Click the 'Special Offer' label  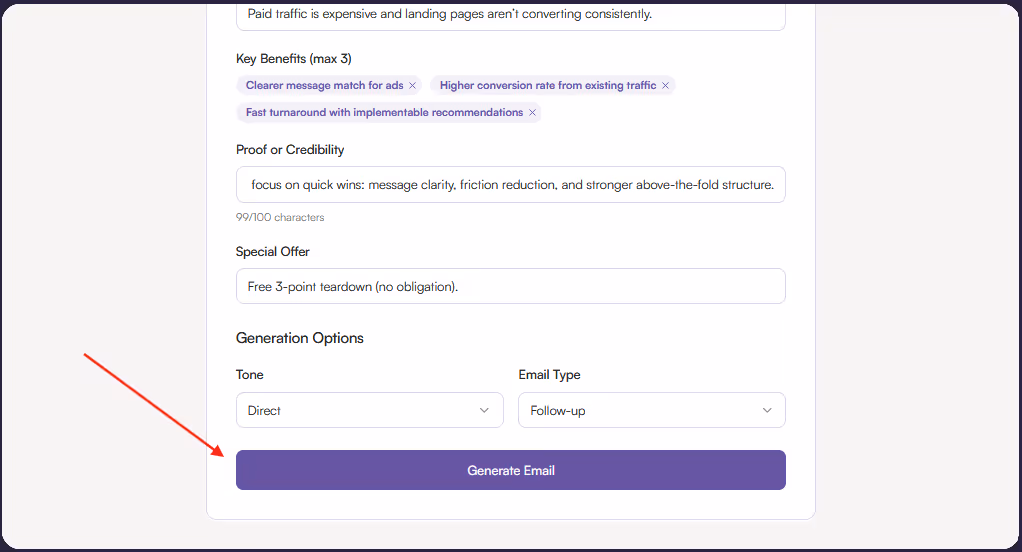click(x=272, y=252)
